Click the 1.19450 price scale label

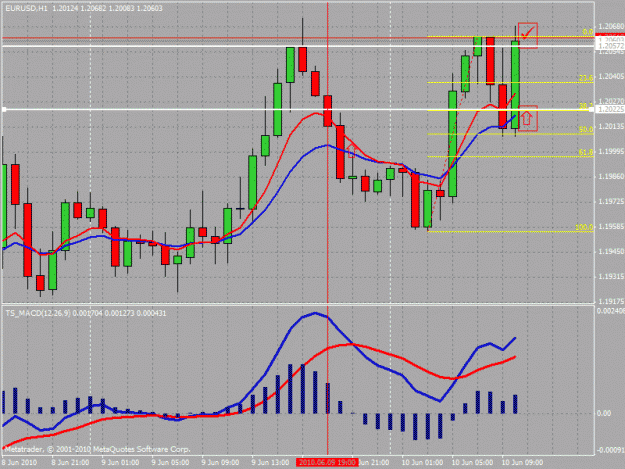pyautogui.click(x=611, y=251)
